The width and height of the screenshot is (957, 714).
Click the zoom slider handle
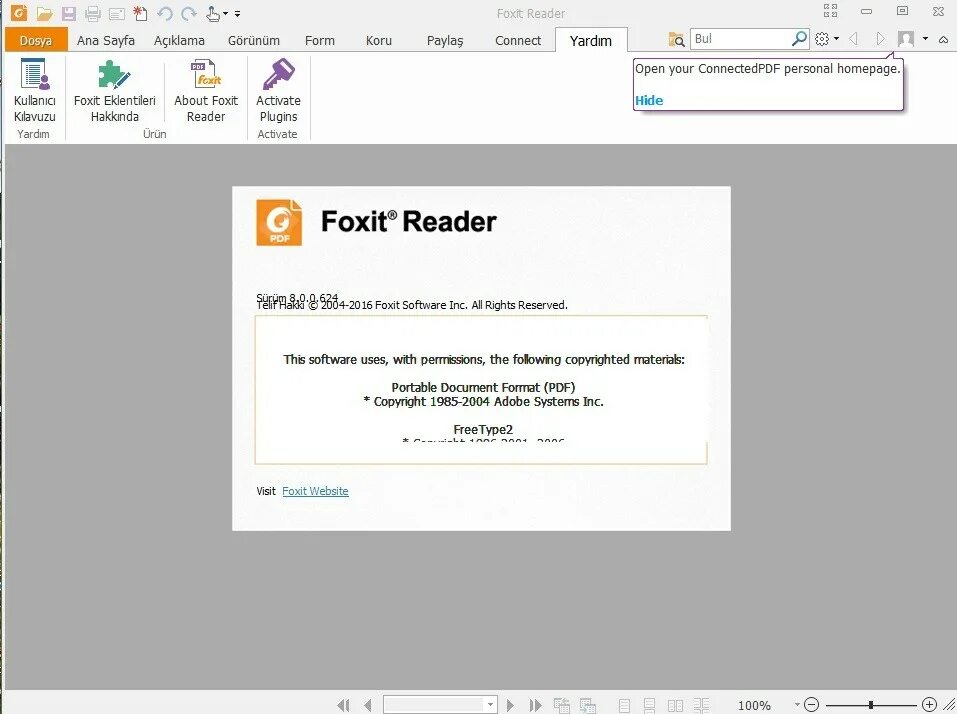click(871, 705)
